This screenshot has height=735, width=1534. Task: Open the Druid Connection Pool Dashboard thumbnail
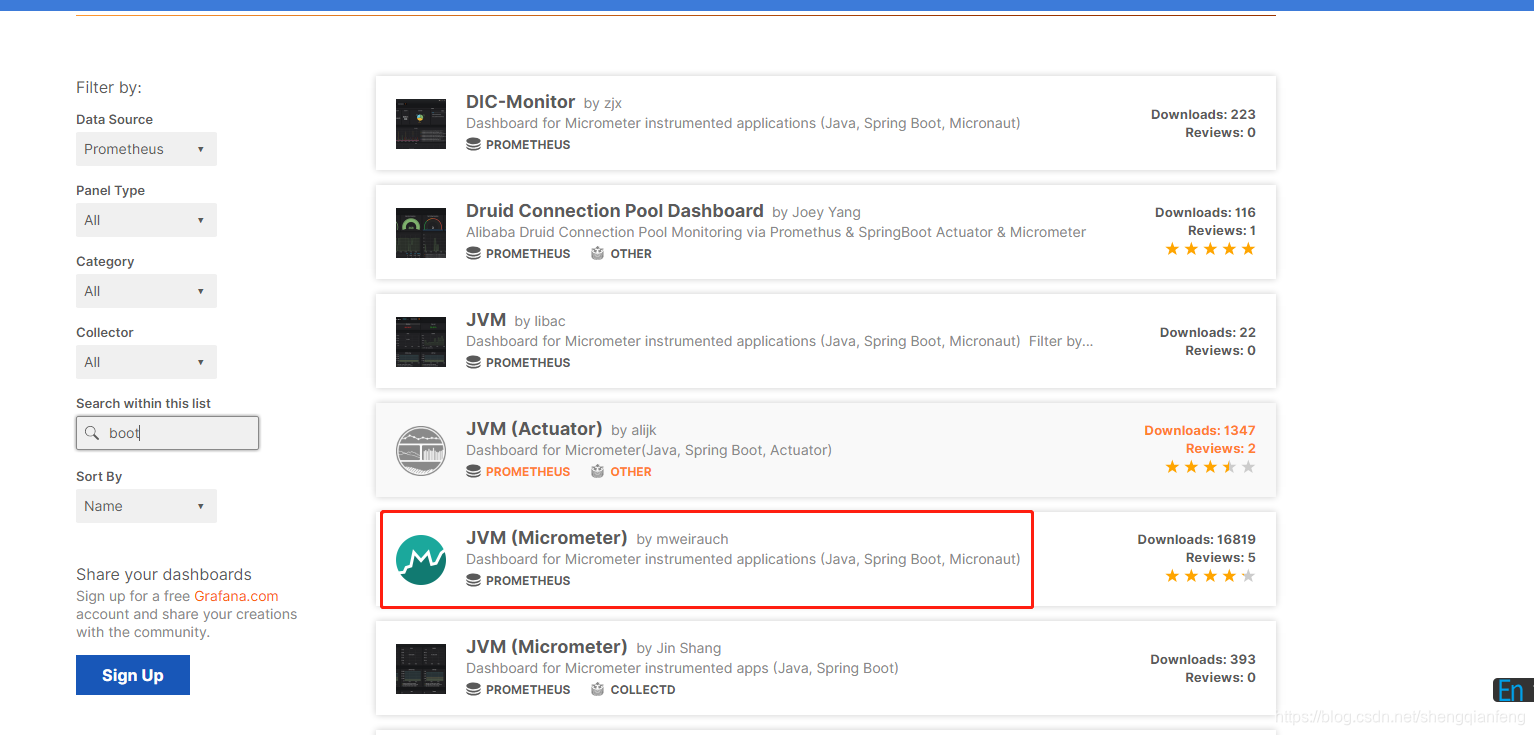421,233
